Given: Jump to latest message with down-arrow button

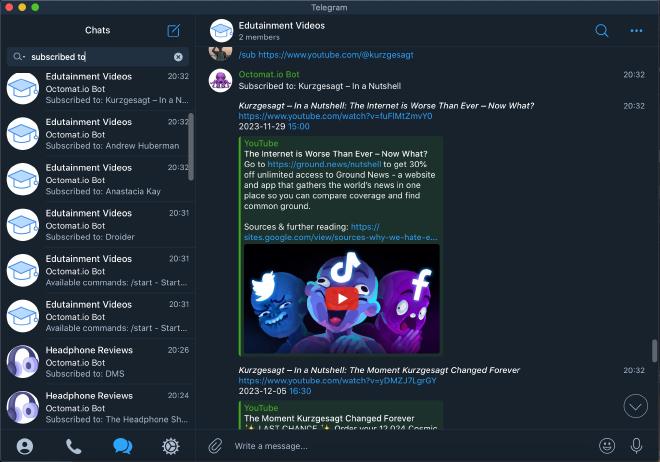Looking at the screenshot, I should pos(636,406).
